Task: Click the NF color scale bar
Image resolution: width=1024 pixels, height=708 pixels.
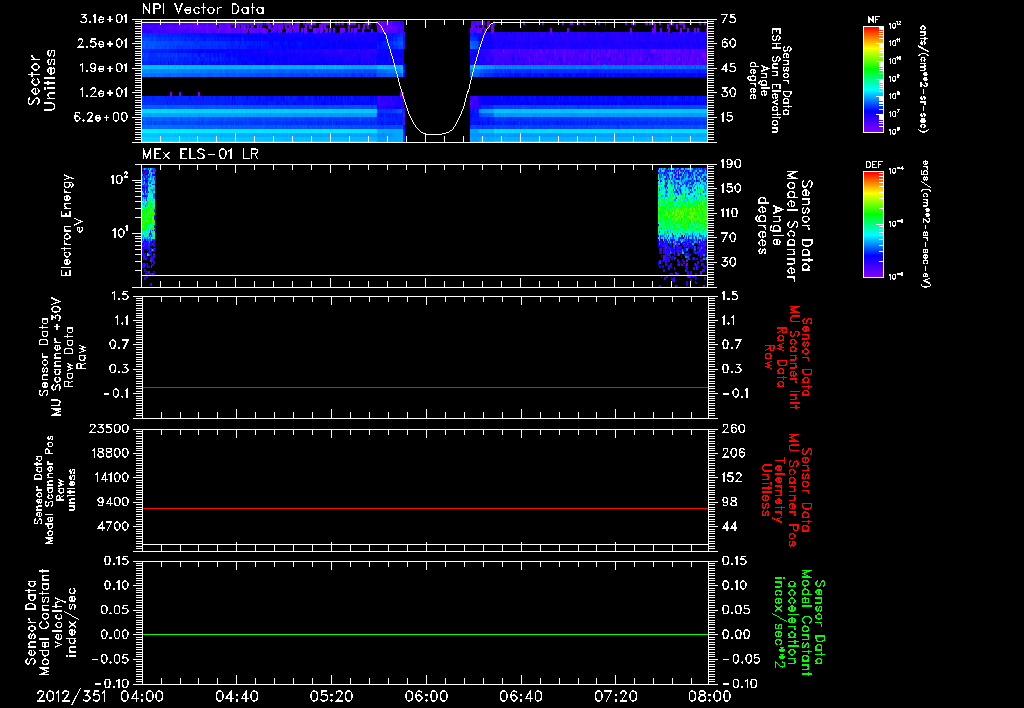Action: tap(874, 78)
